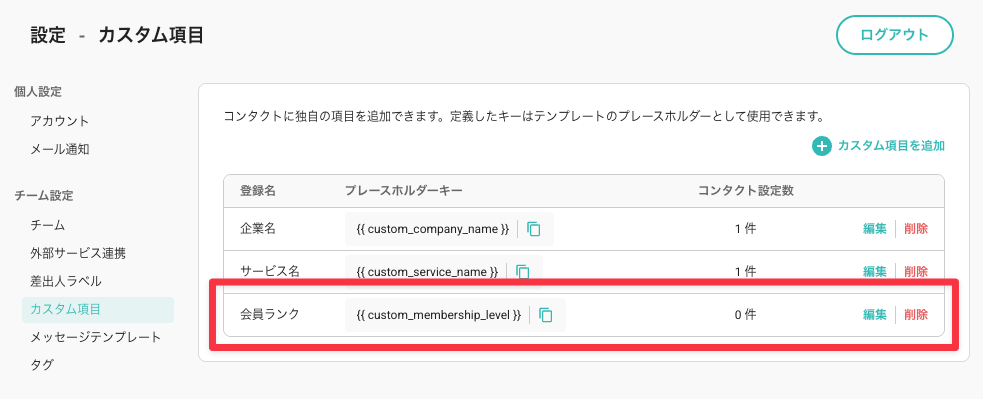Image resolution: width=983 pixels, height=399 pixels.
Task: Click the サービス名 row name
Action: tap(270, 272)
